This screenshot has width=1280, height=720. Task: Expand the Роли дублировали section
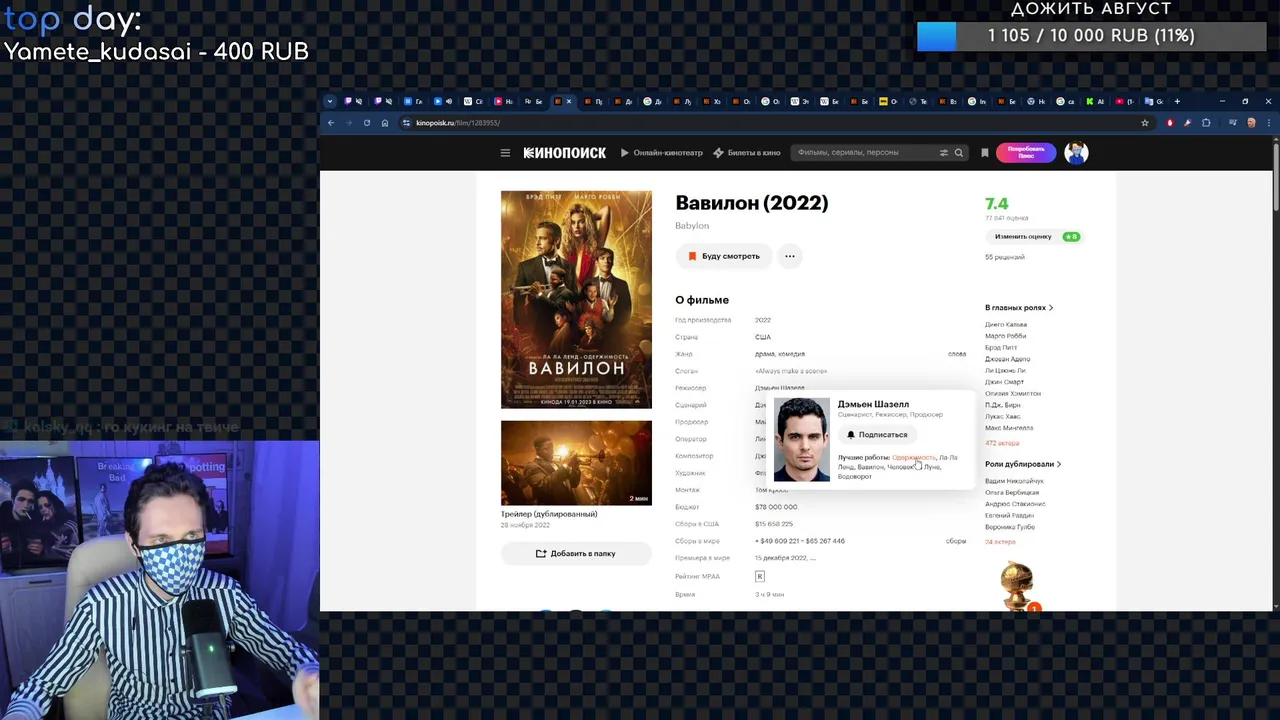coord(1023,464)
